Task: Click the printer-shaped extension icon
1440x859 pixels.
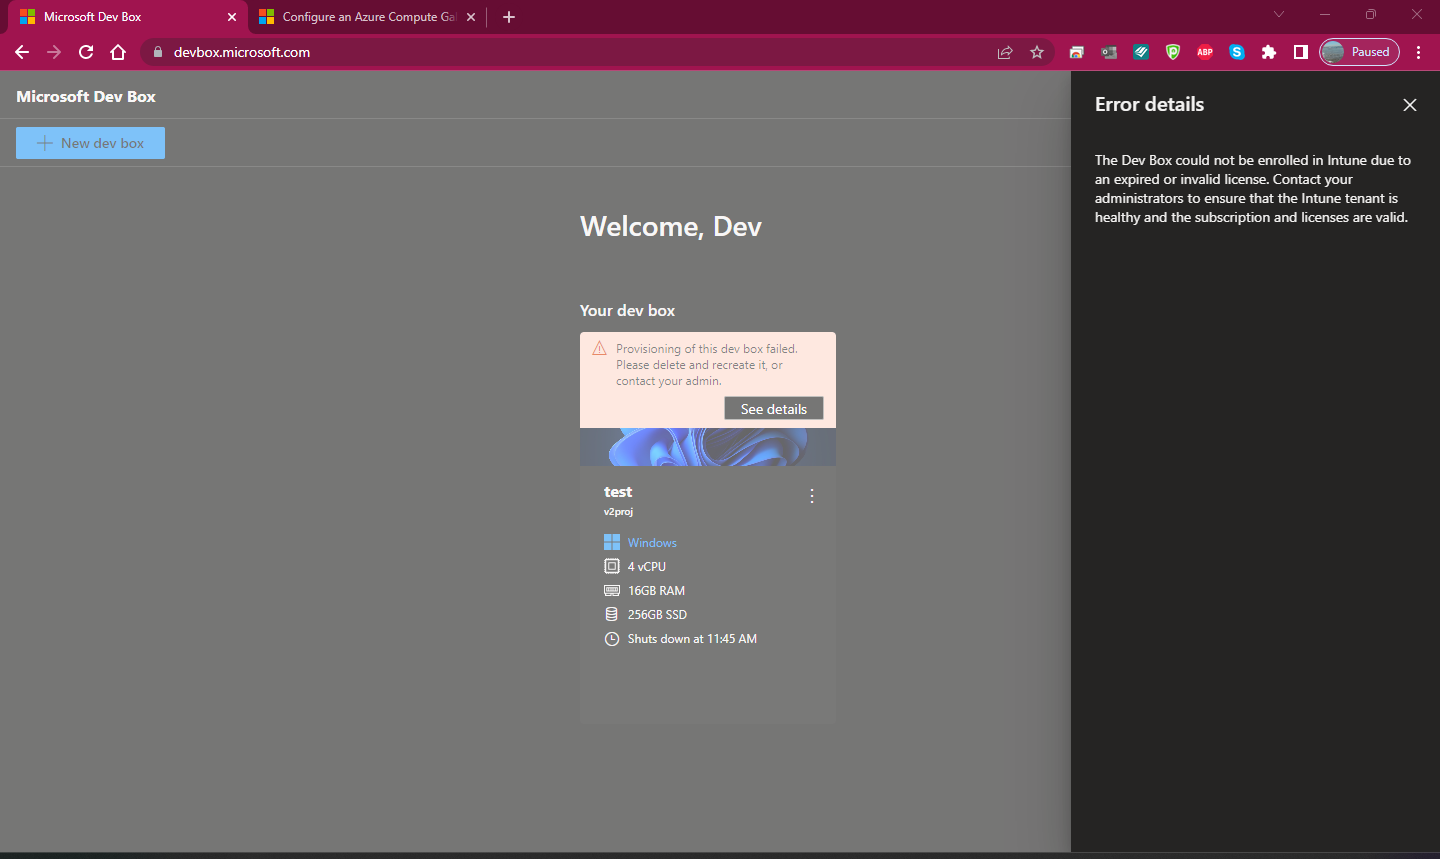Action: [1077, 52]
